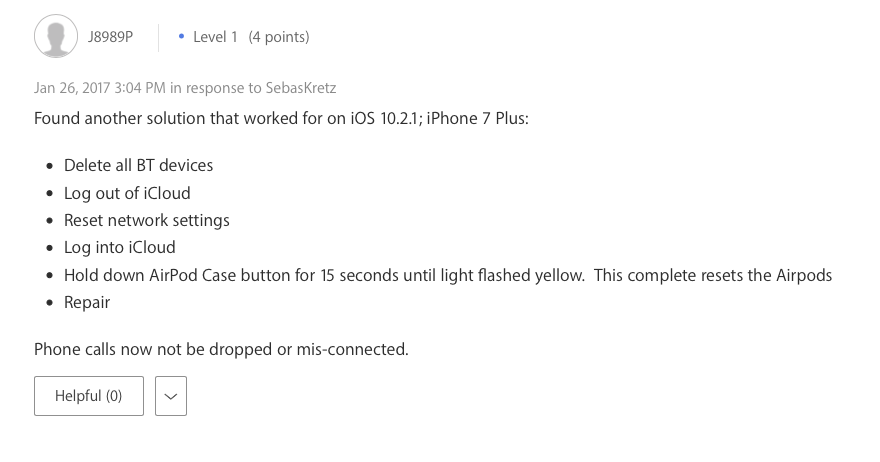
Task: Open the in response to SebasKretz link
Action: pyautogui.click(x=260, y=88)
